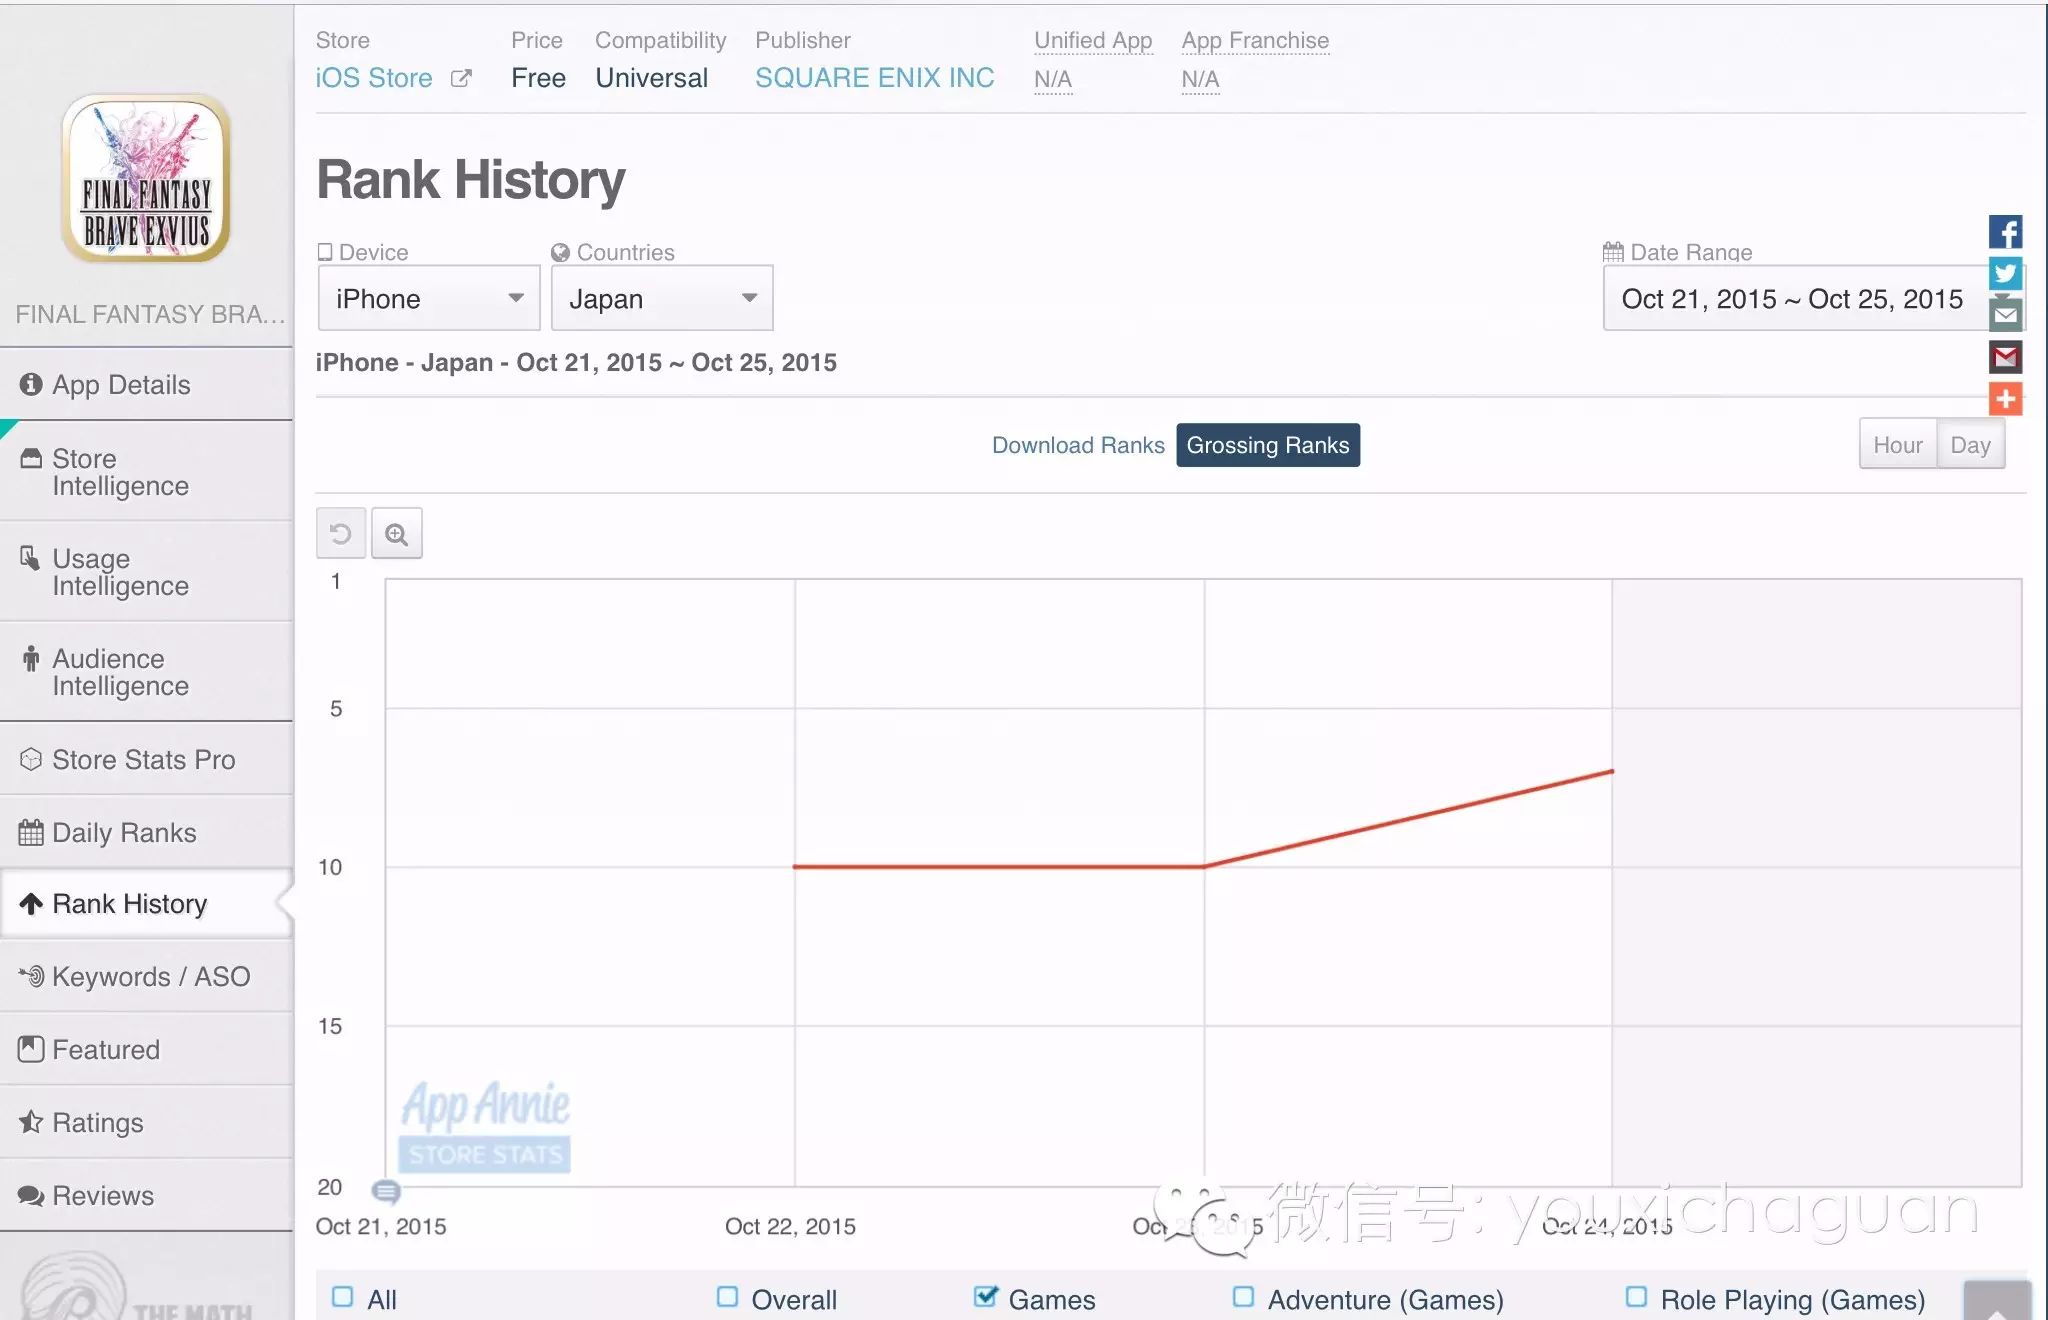The width and height of the screenshot is (2048, 1320).
Task: Switch chart granularity to Hour
Action: 1897,445
